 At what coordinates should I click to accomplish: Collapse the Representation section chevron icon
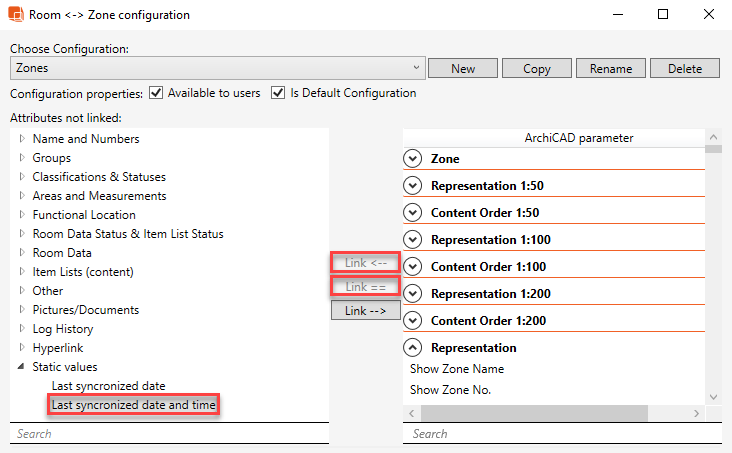[413, 347]
